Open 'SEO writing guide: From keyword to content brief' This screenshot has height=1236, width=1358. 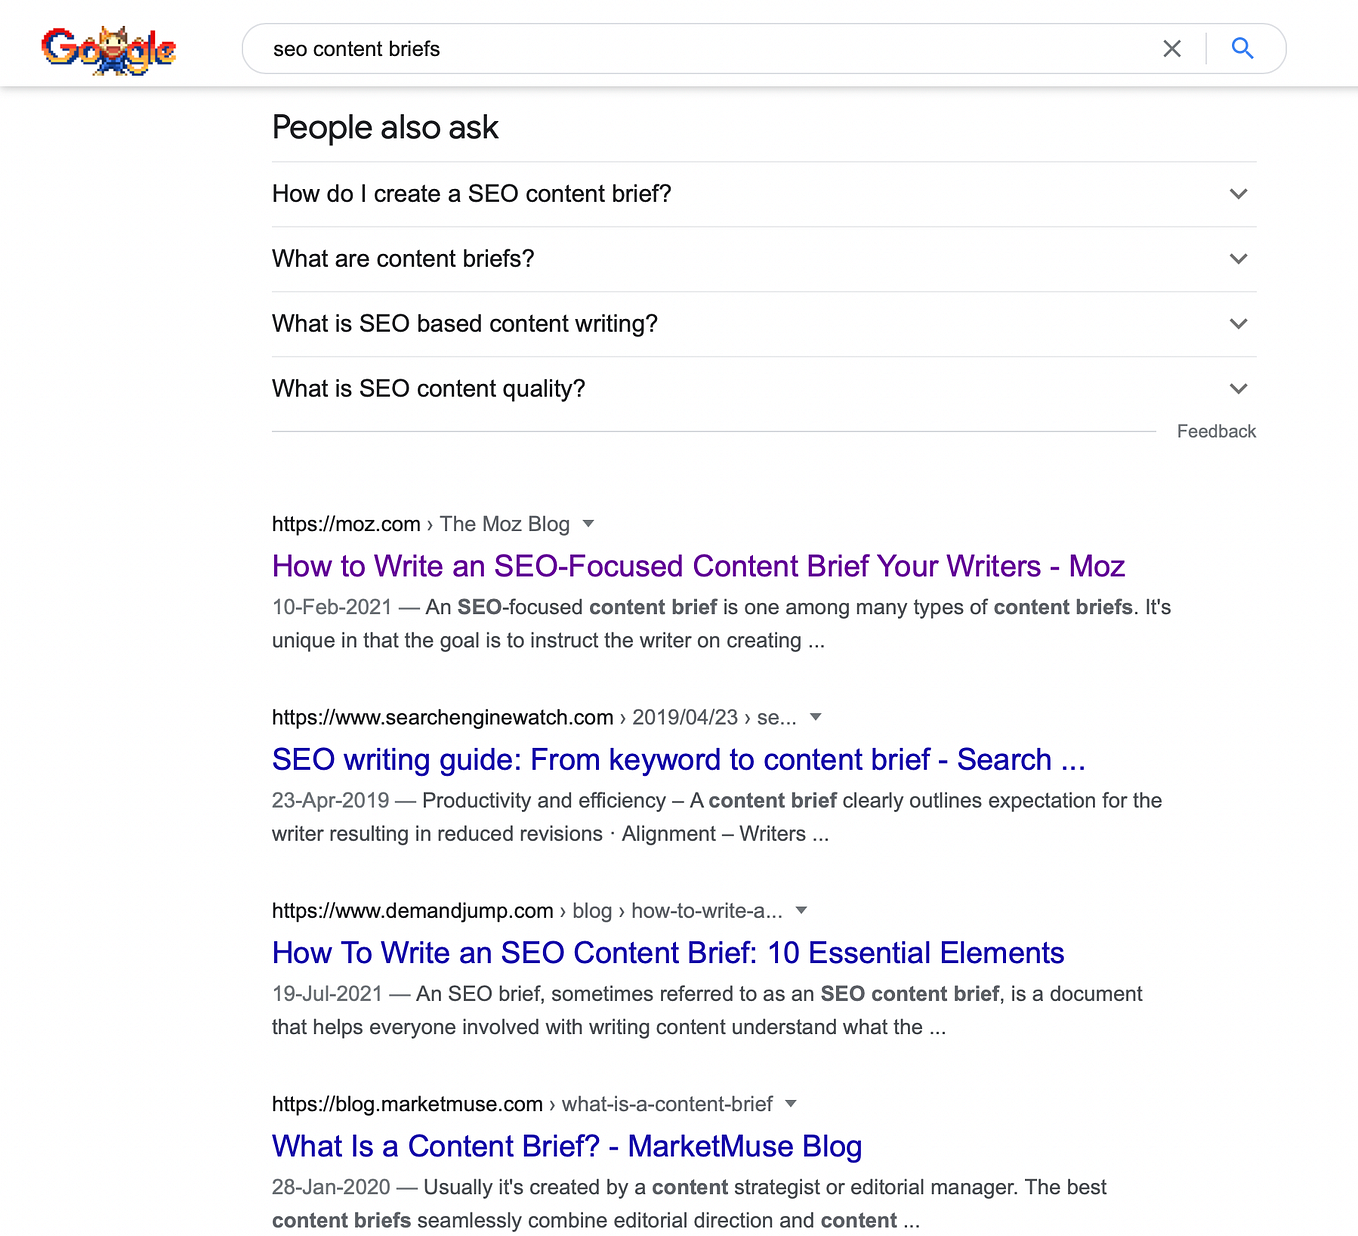click(678, 759)
